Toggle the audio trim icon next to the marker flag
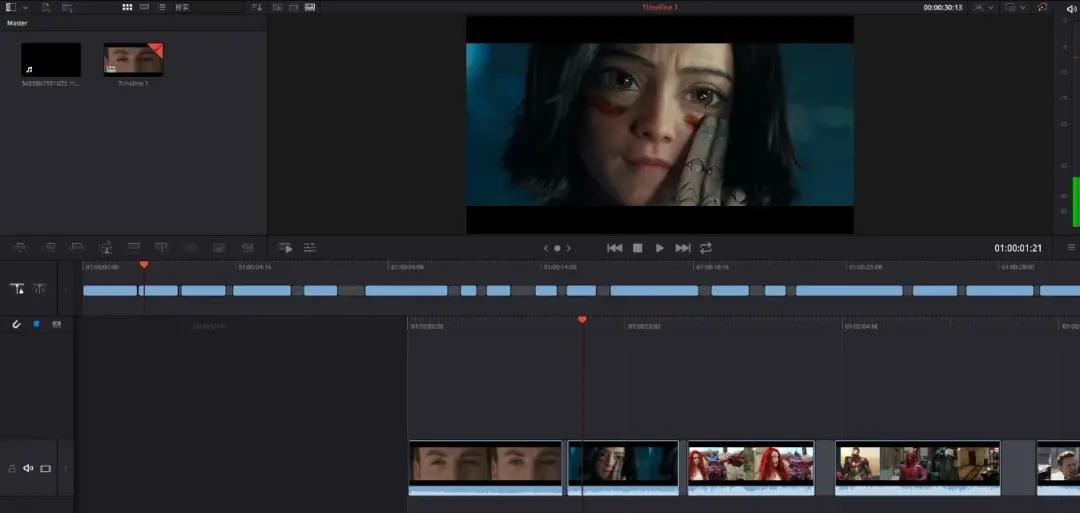Screen dimensions: 1080x513 [56, 324]
